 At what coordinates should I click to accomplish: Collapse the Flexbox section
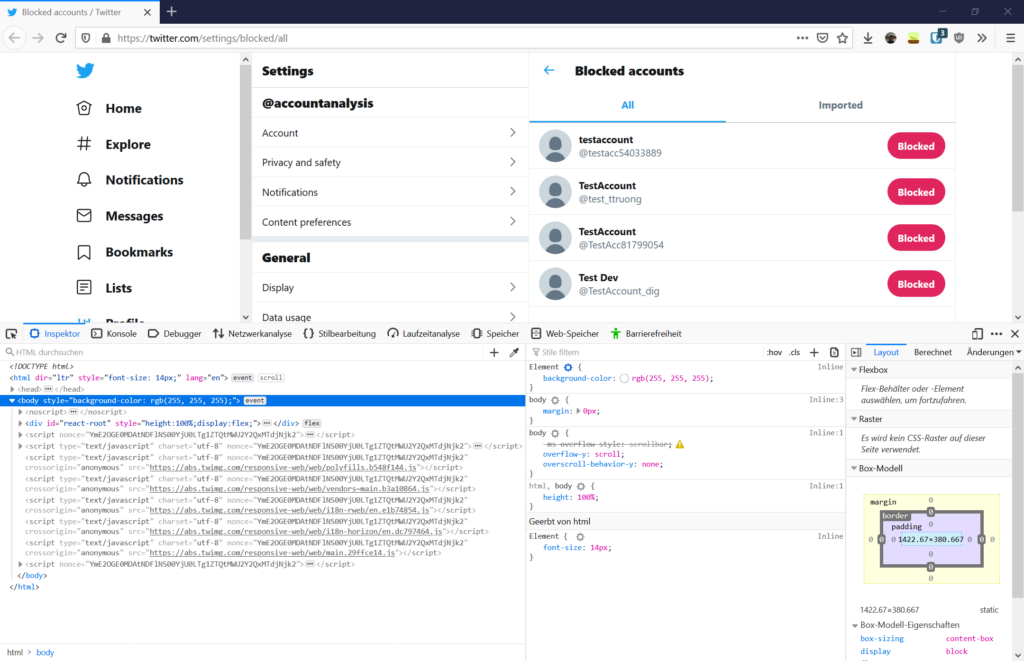(x=854, y=370)
